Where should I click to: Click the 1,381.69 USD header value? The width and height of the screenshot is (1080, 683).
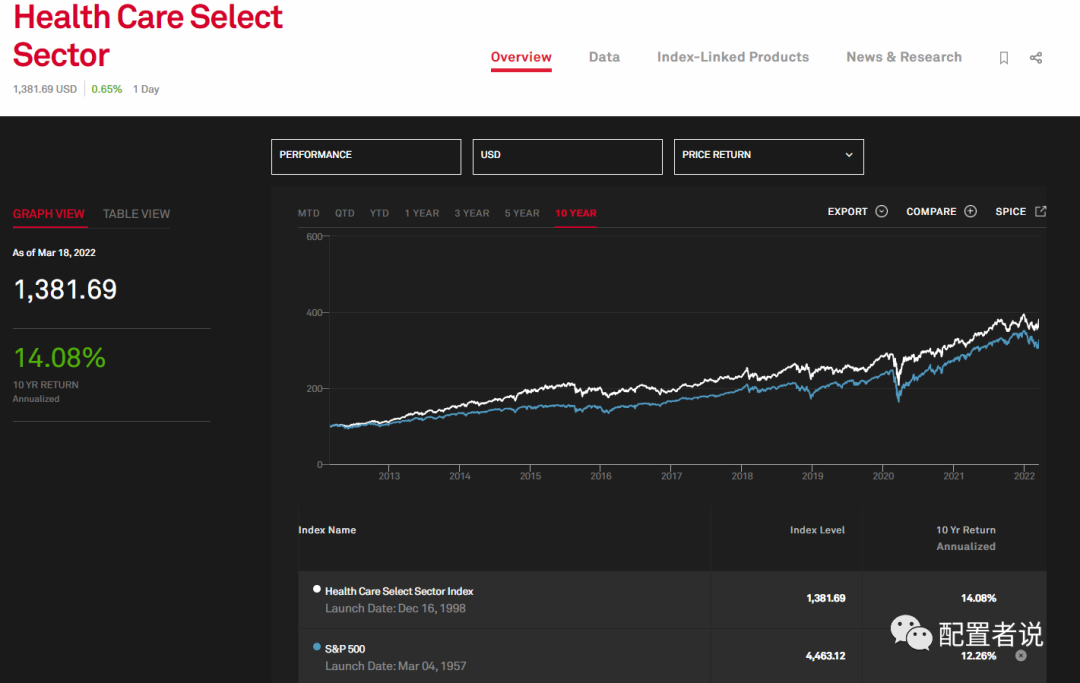point(45,90)
